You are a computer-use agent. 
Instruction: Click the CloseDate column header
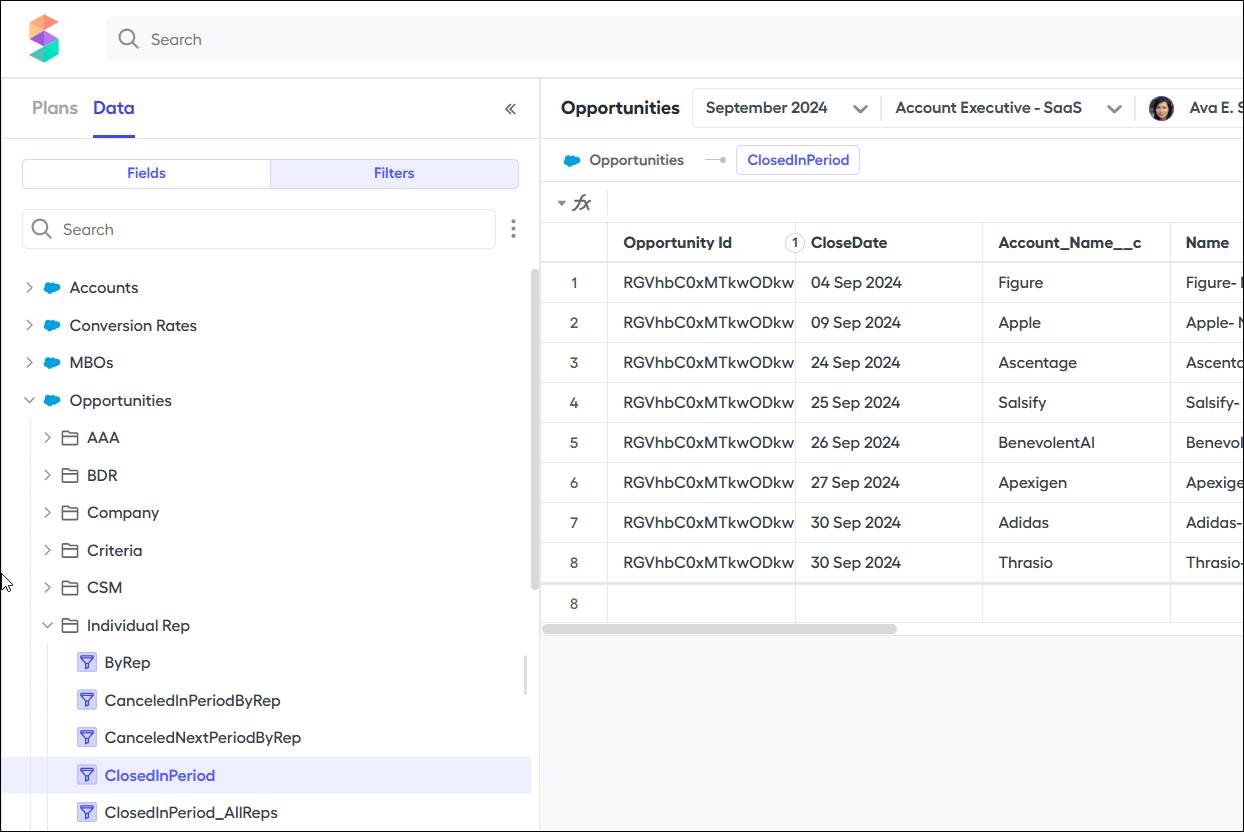(888, 243)
